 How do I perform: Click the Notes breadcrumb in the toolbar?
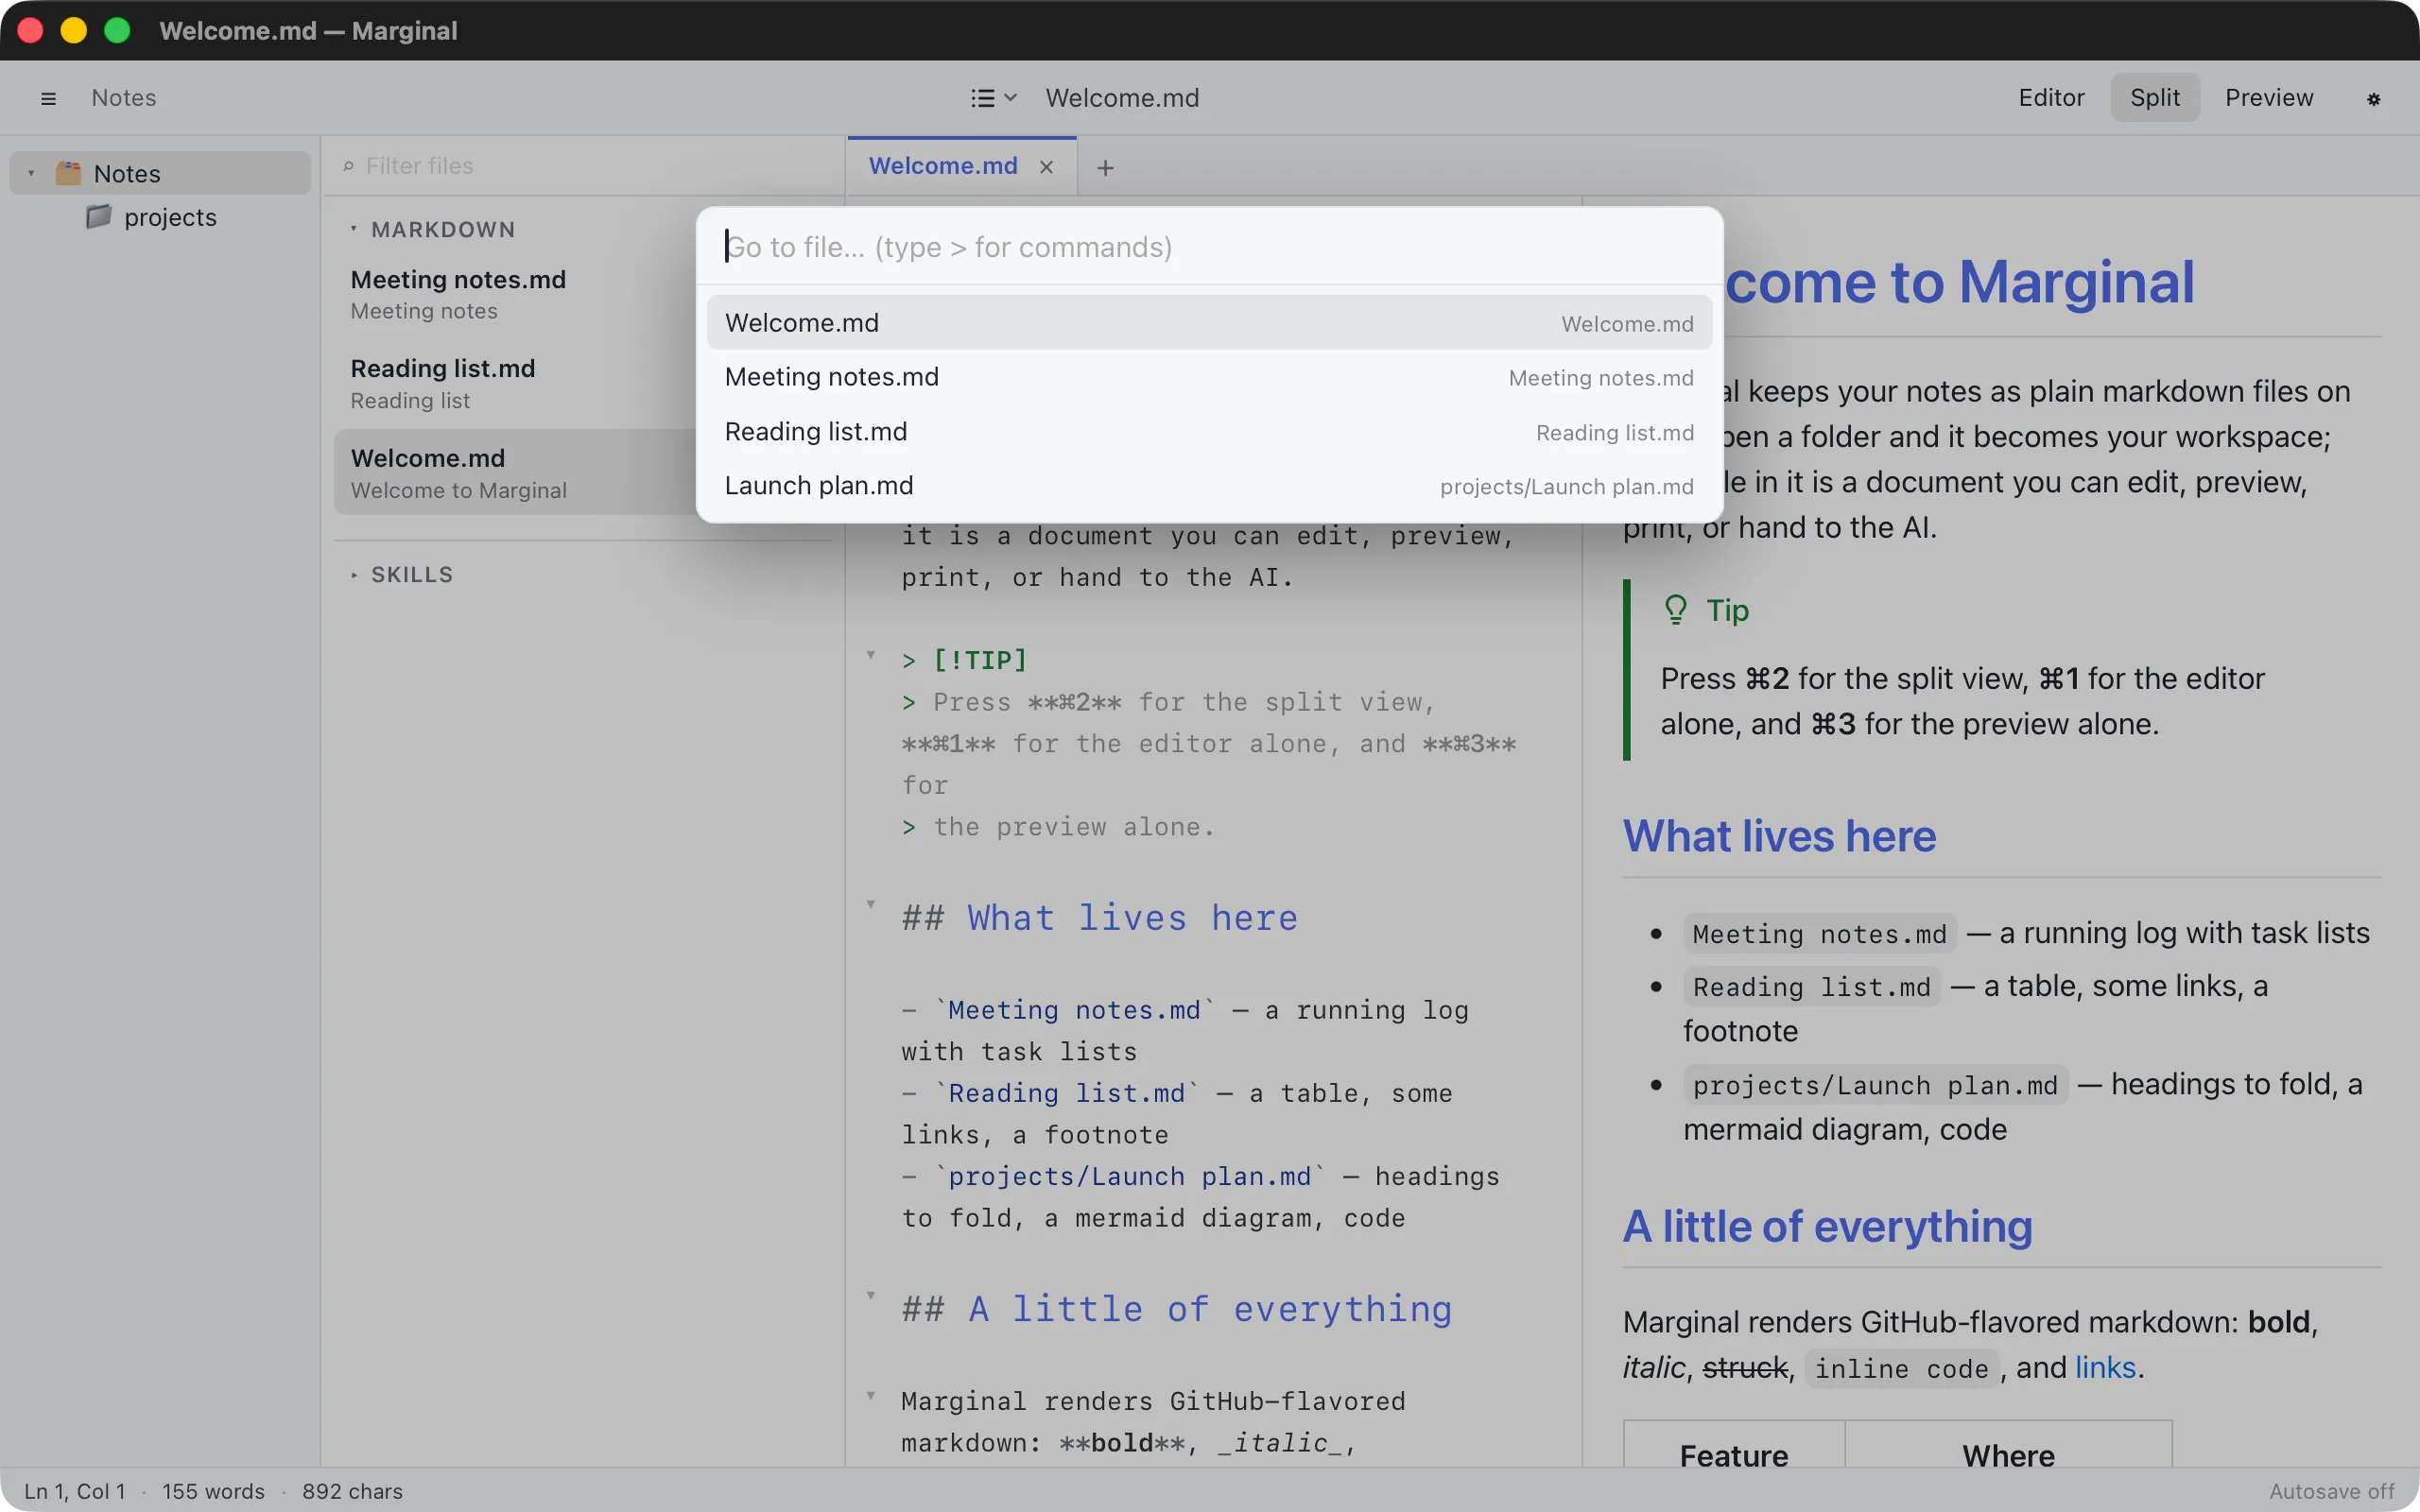pos(124,98)
